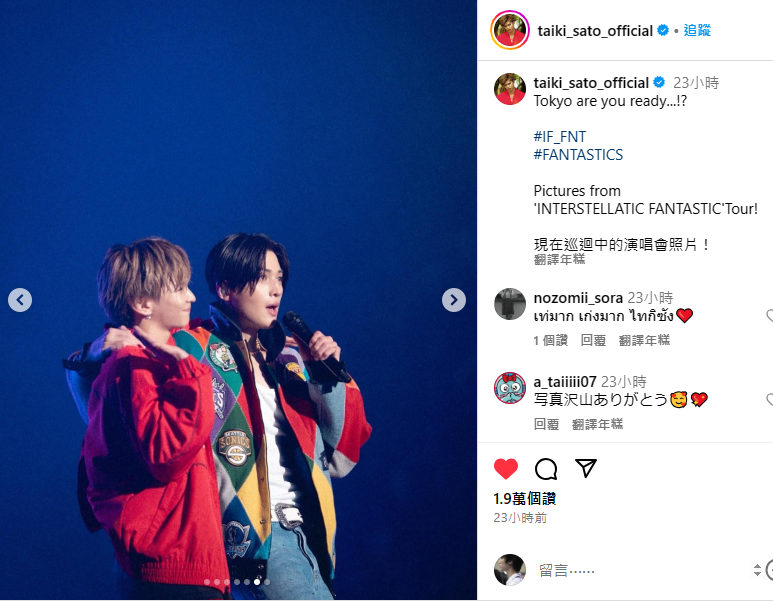Unlike the post via red heart icon
Screen dimensions: 773x601
point(506,468)
